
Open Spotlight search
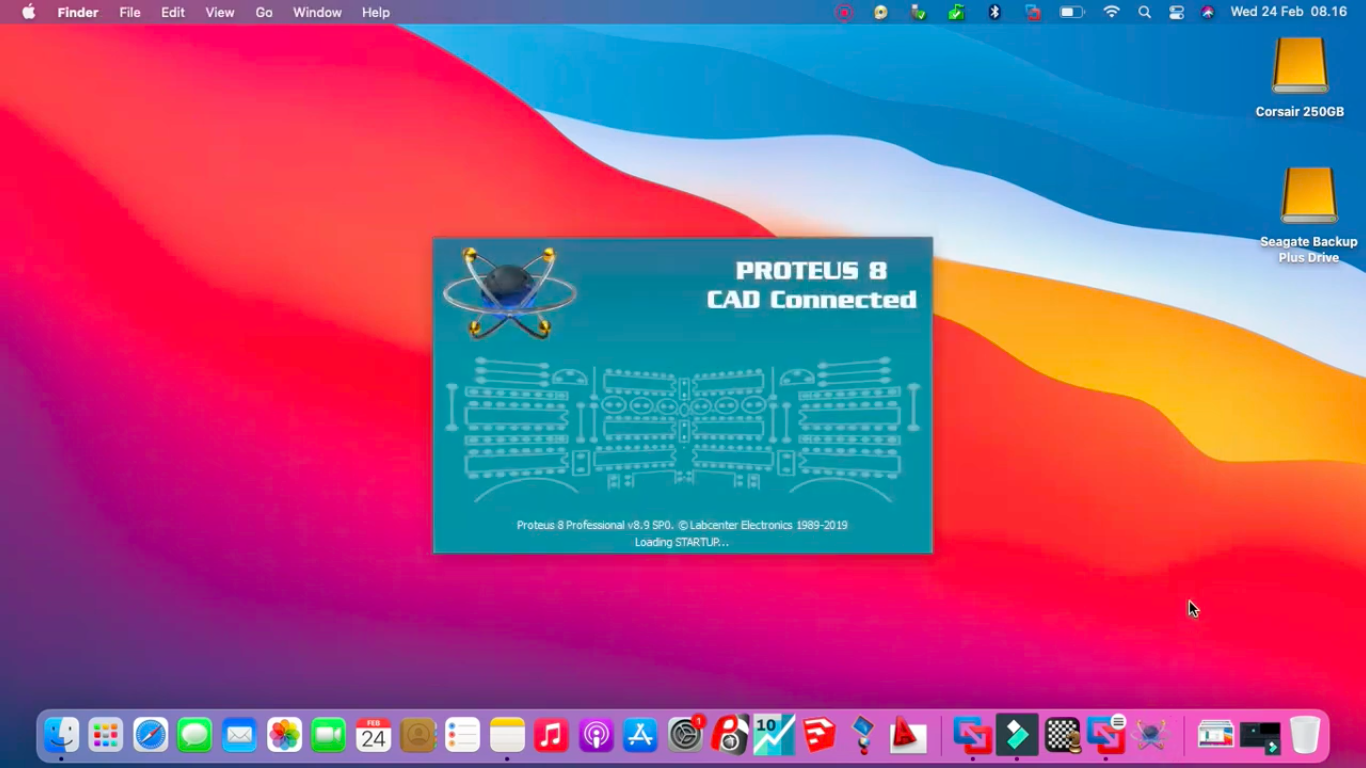click(1143, 12)
